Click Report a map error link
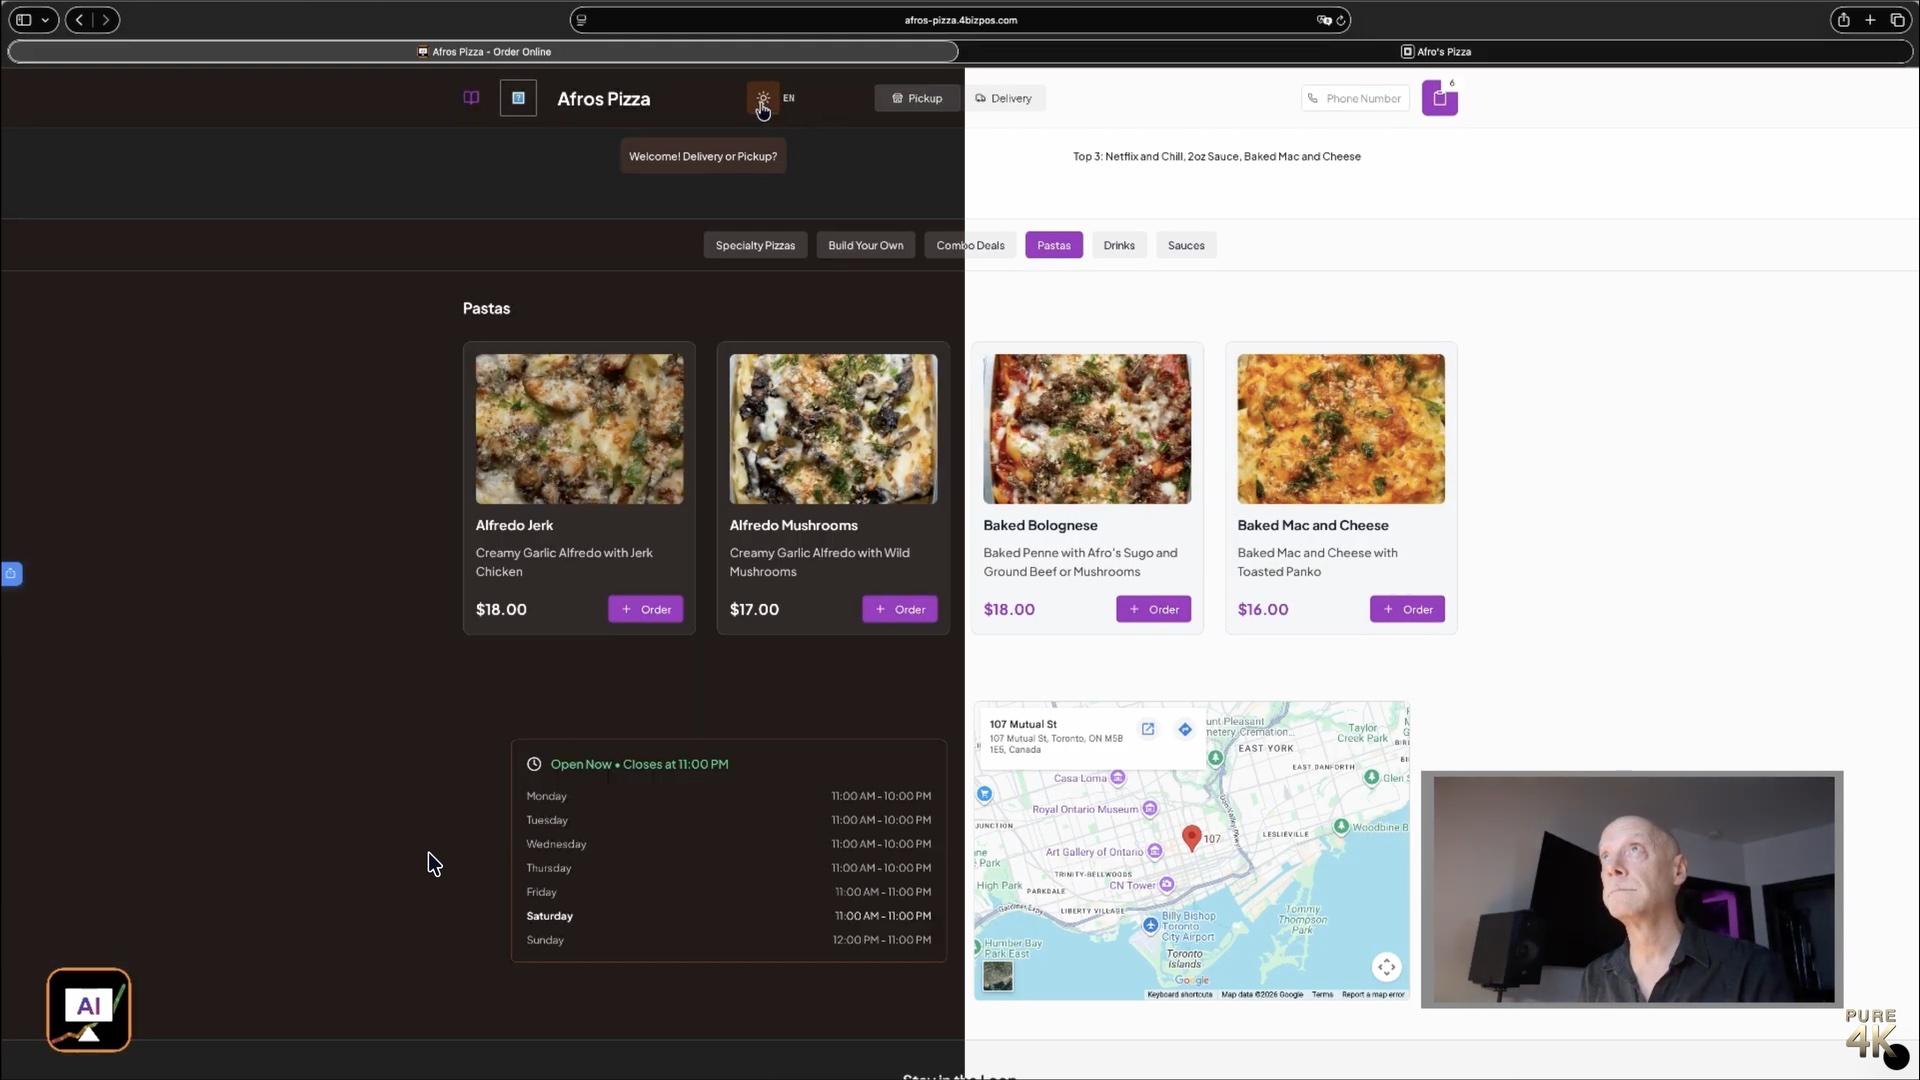 [1373, 995]
